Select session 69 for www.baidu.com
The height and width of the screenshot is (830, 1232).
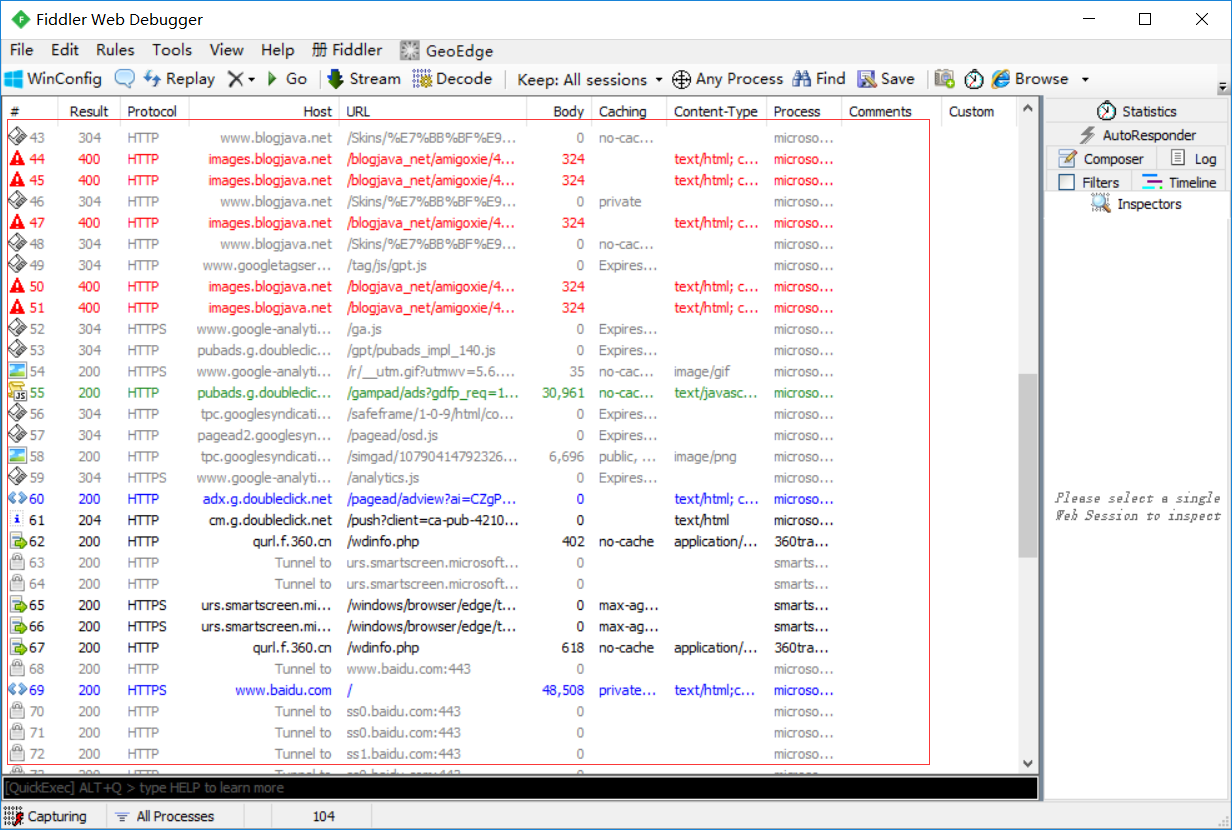pyautogui.click(x=283, y=690)
